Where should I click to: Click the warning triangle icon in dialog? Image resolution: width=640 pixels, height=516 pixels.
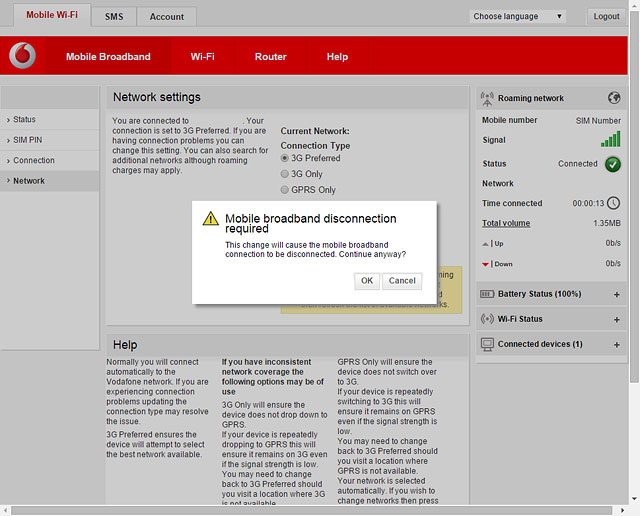click(x=210, y=218)
